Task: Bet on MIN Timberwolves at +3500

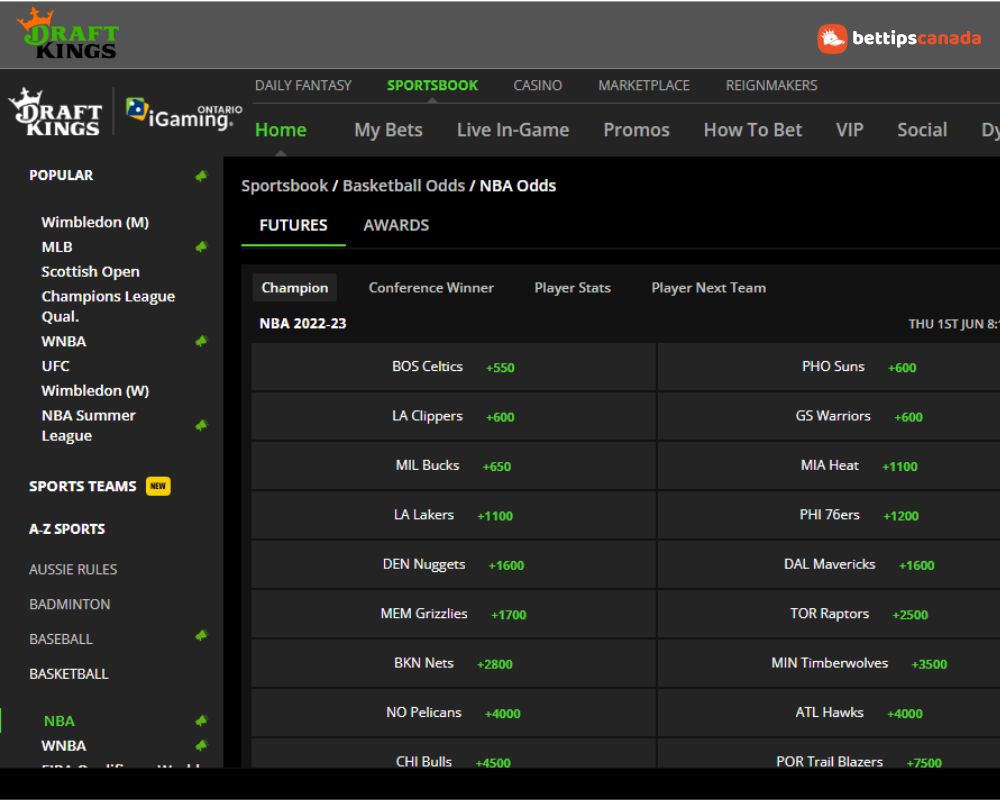Action: [x=829, y=663]
